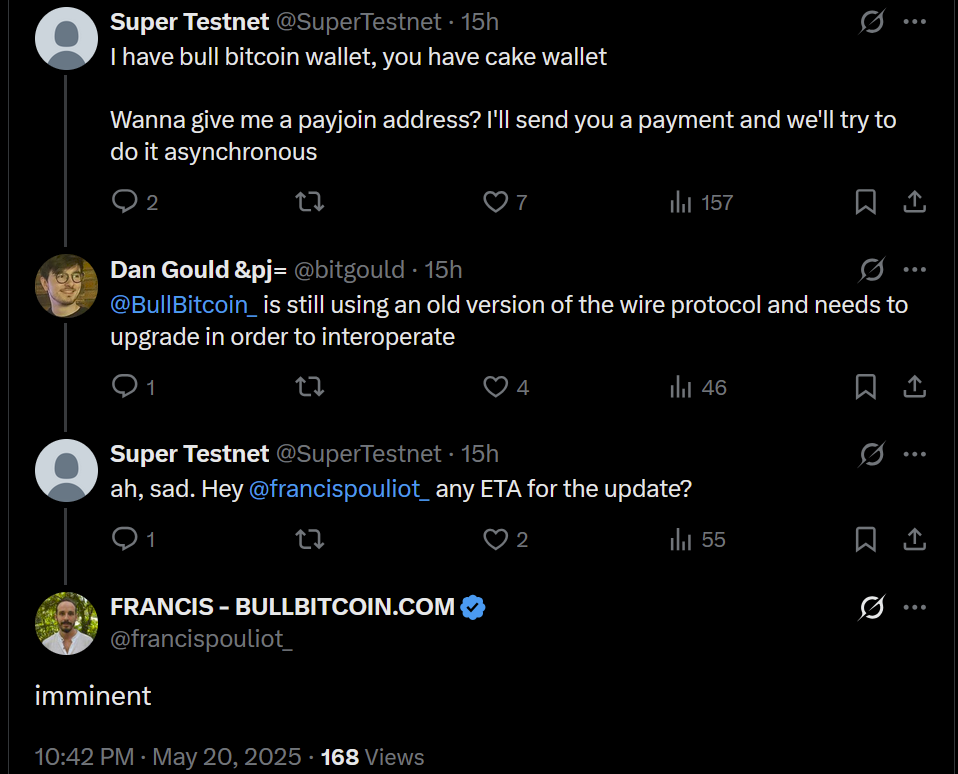The height and width of the screenshot is (774, 958).
Task: Open more options on Francis's tweet
Action: (914, 607)
